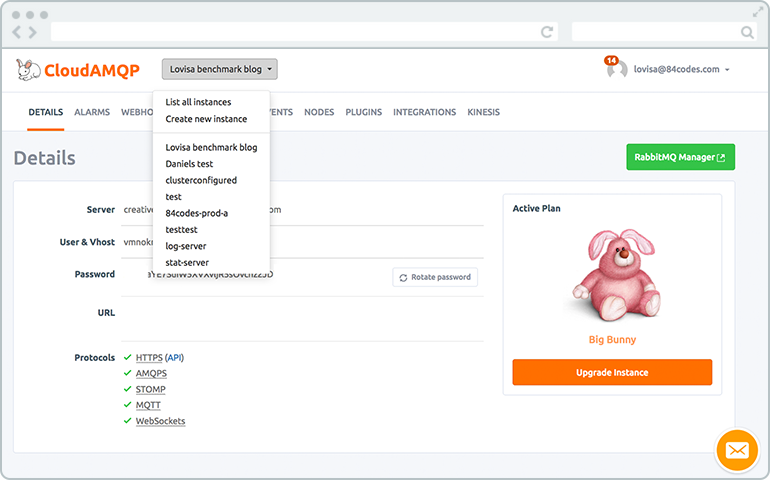
Task: Open the user avatar with 14 notifications
Action: pos(616,68)
